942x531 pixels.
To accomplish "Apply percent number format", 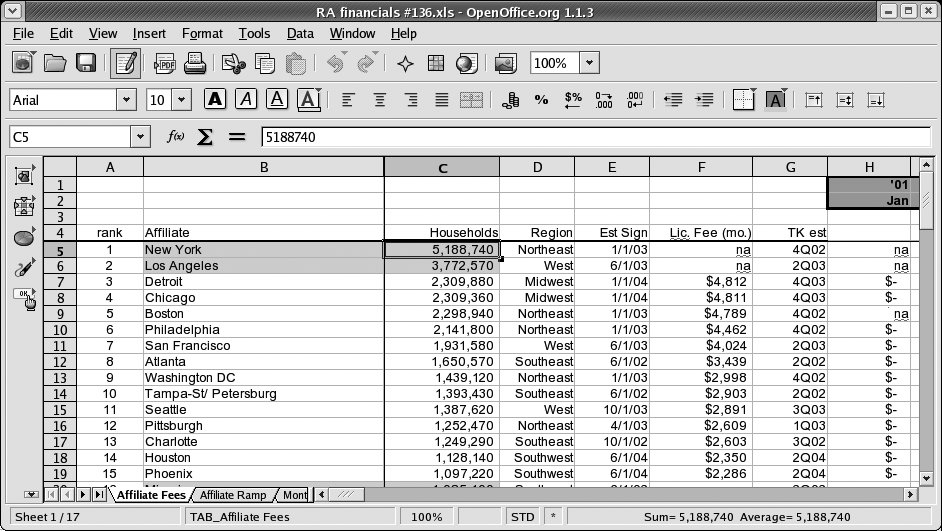I will click(x=541, y=100).
